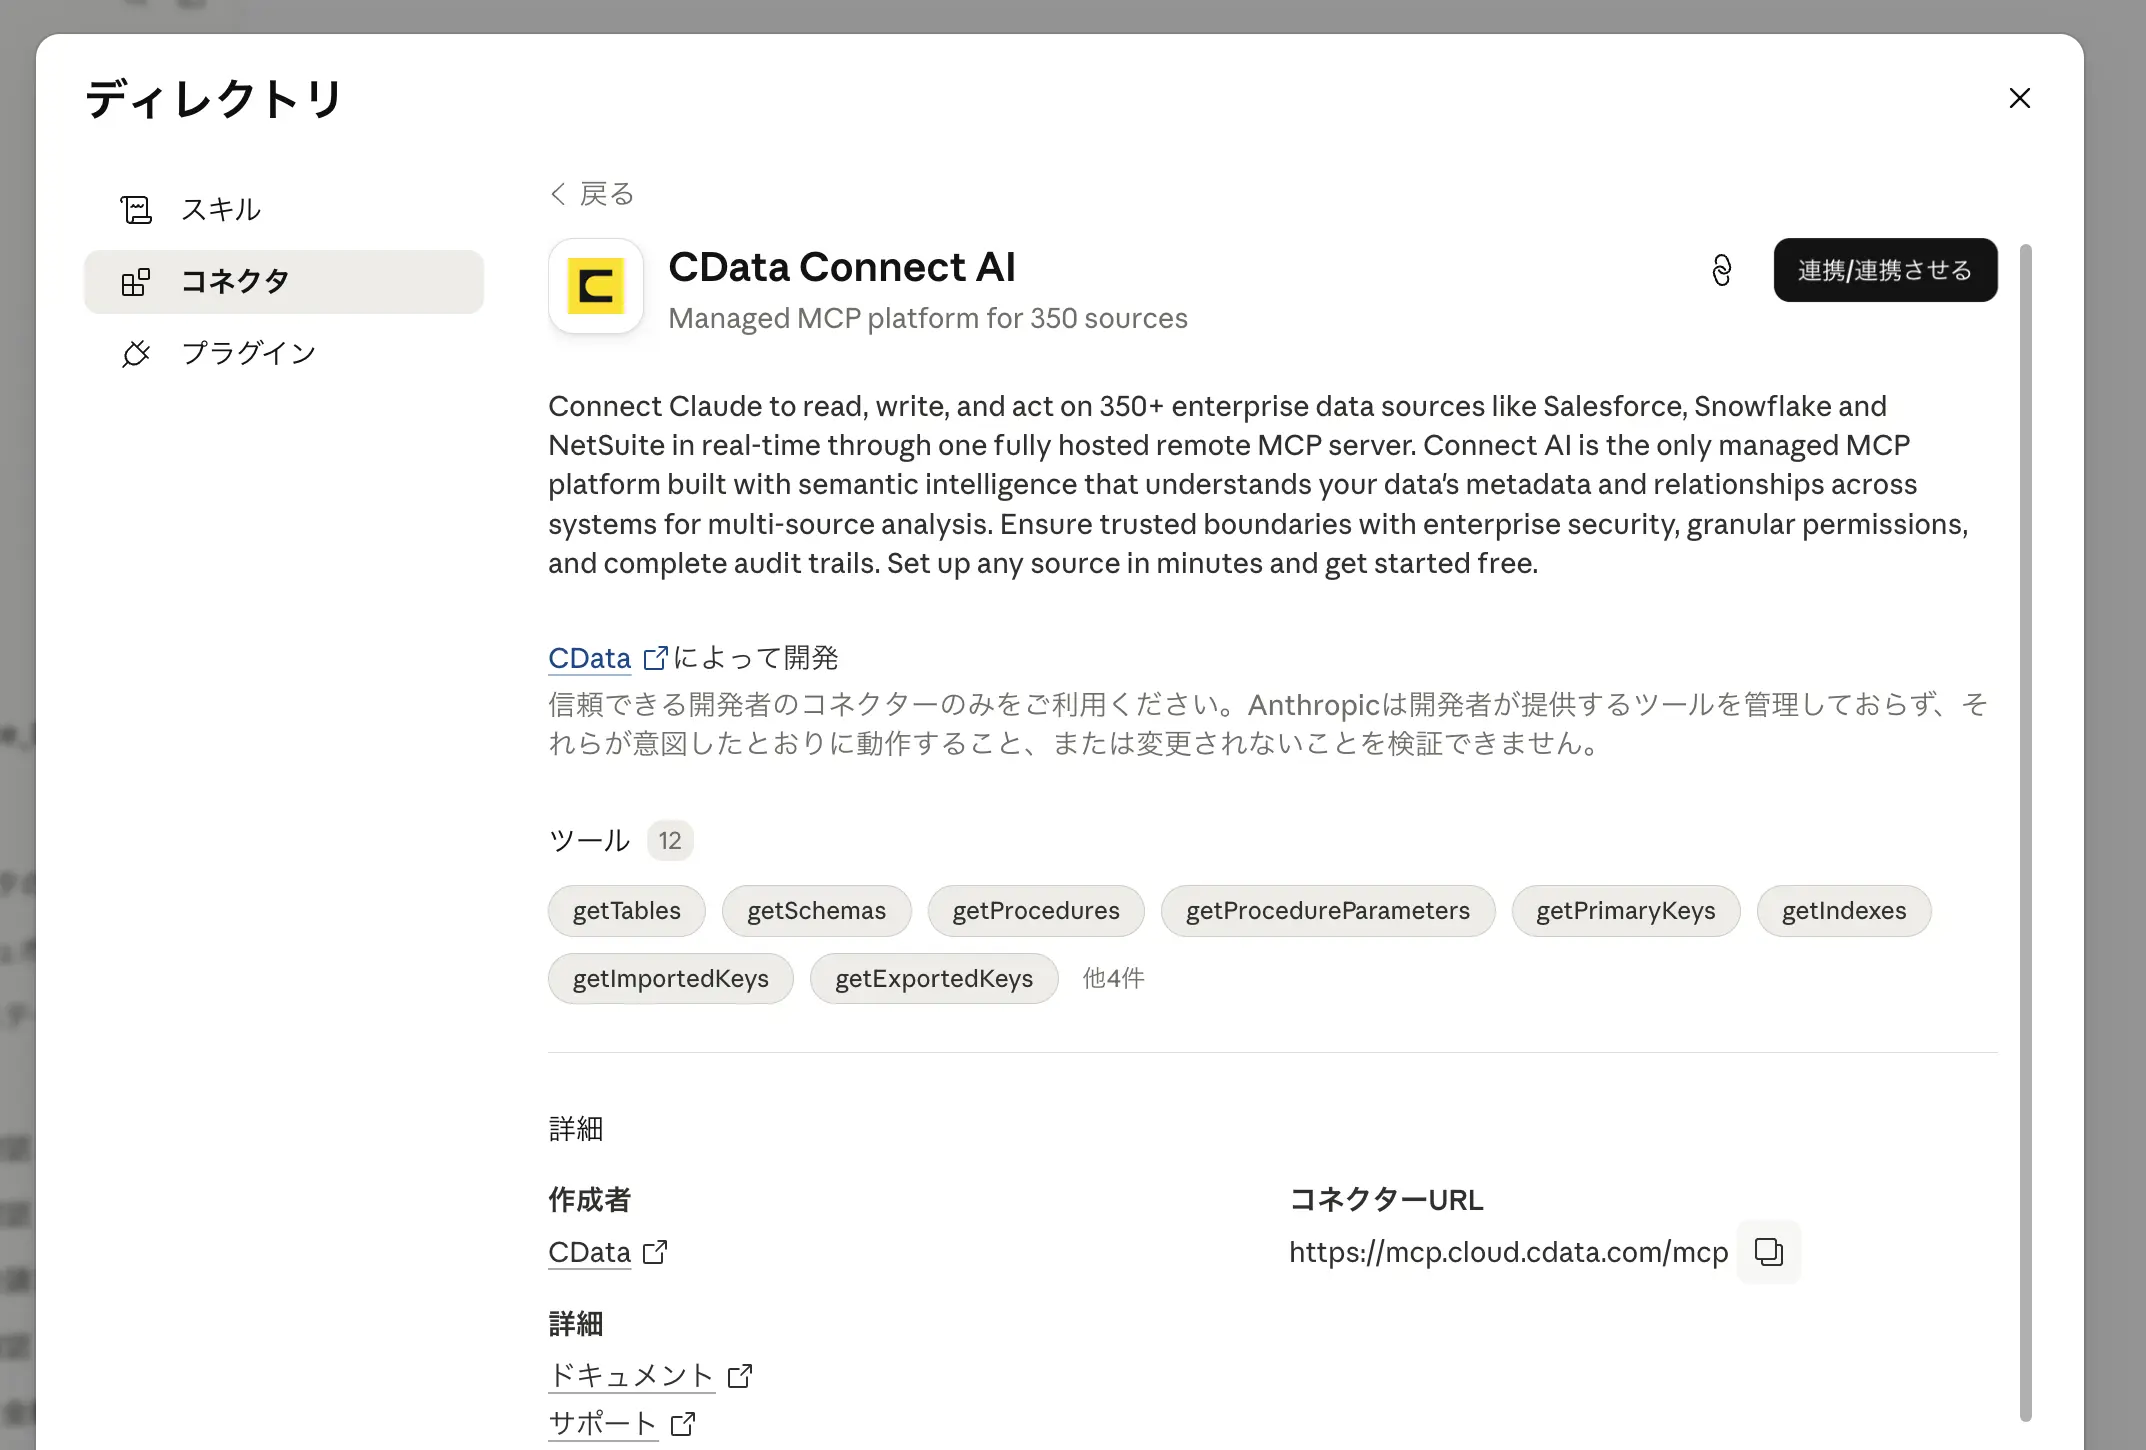Click the external link icon beside サポート

(x=683, y=1423)
